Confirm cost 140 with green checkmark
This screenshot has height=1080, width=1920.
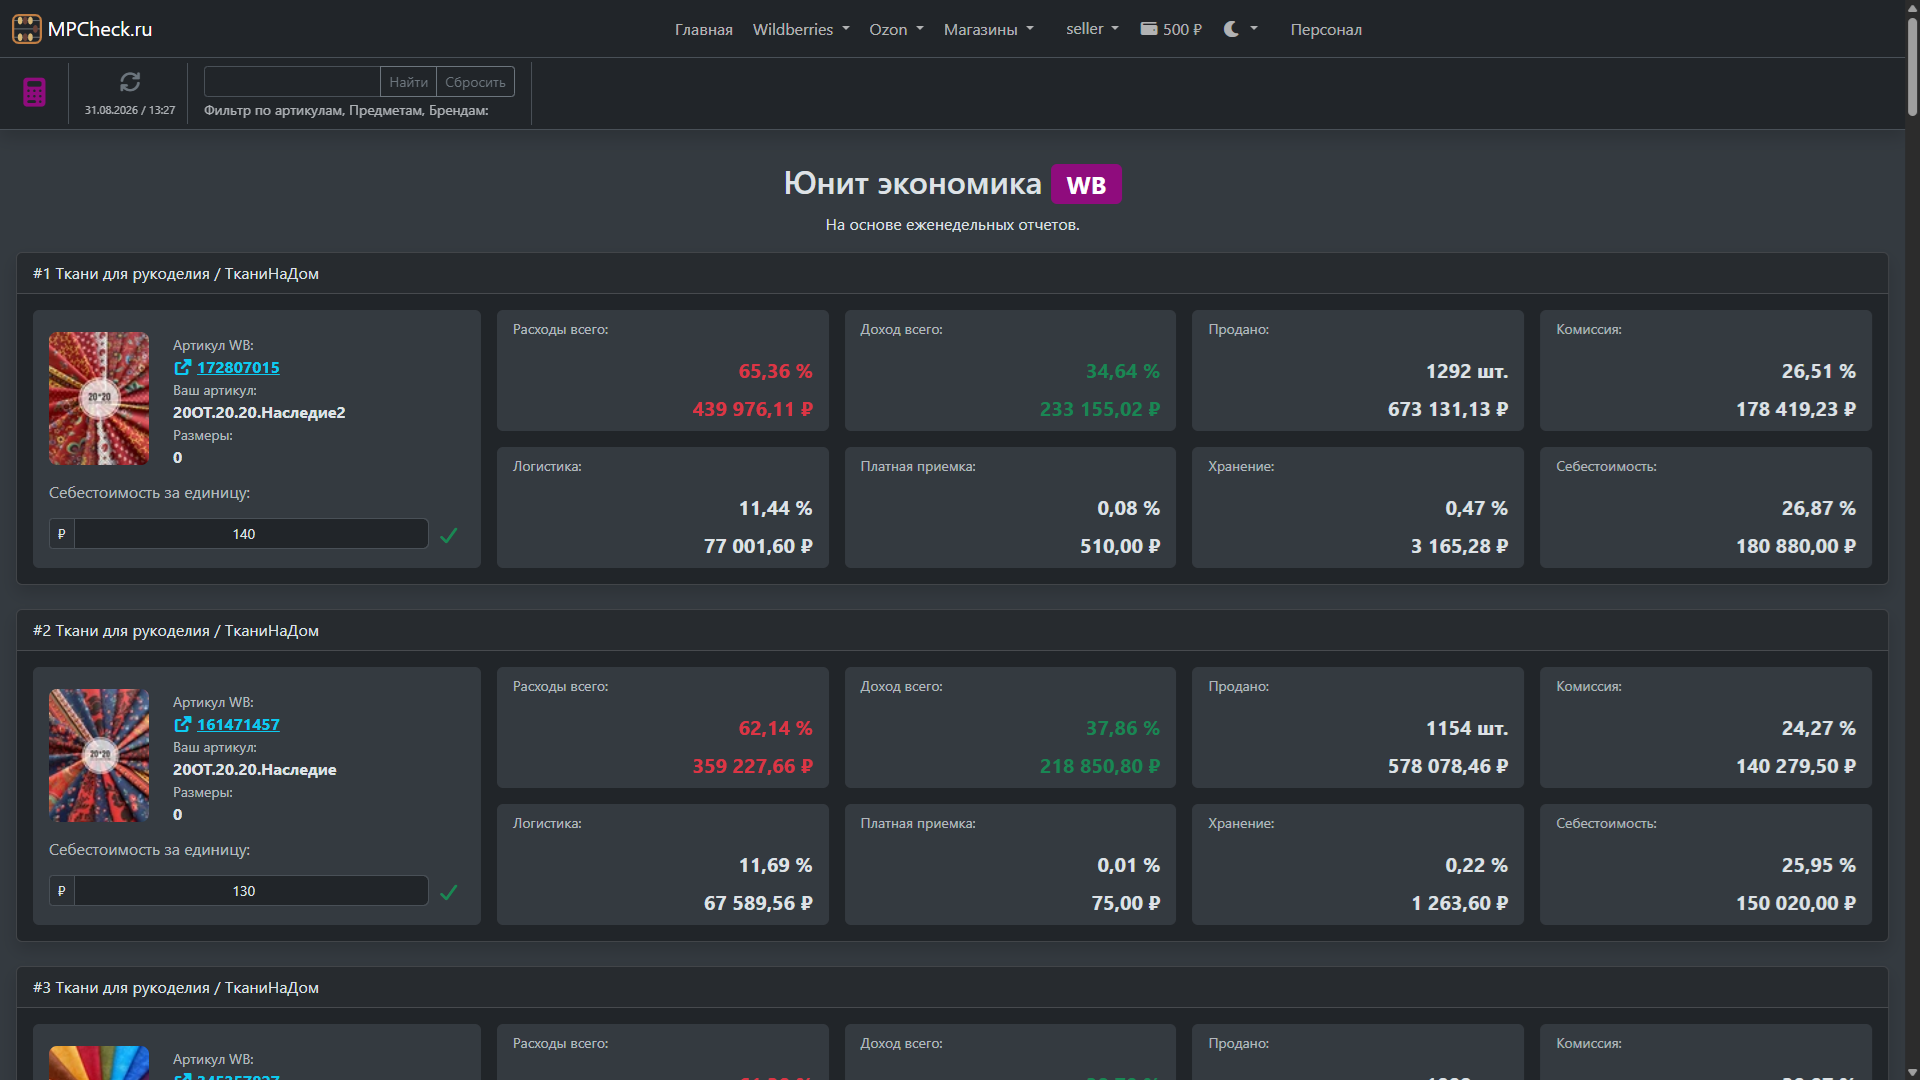click(449, 535)
